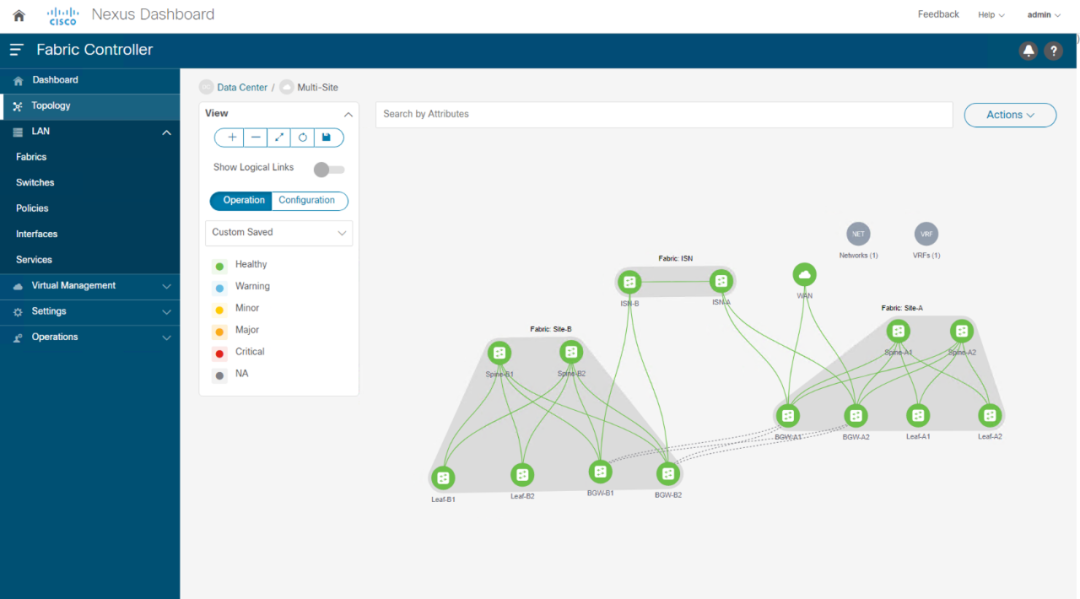Open the notifications bell
Viewport: 1080px width, 599px height.
(1028, 51)
